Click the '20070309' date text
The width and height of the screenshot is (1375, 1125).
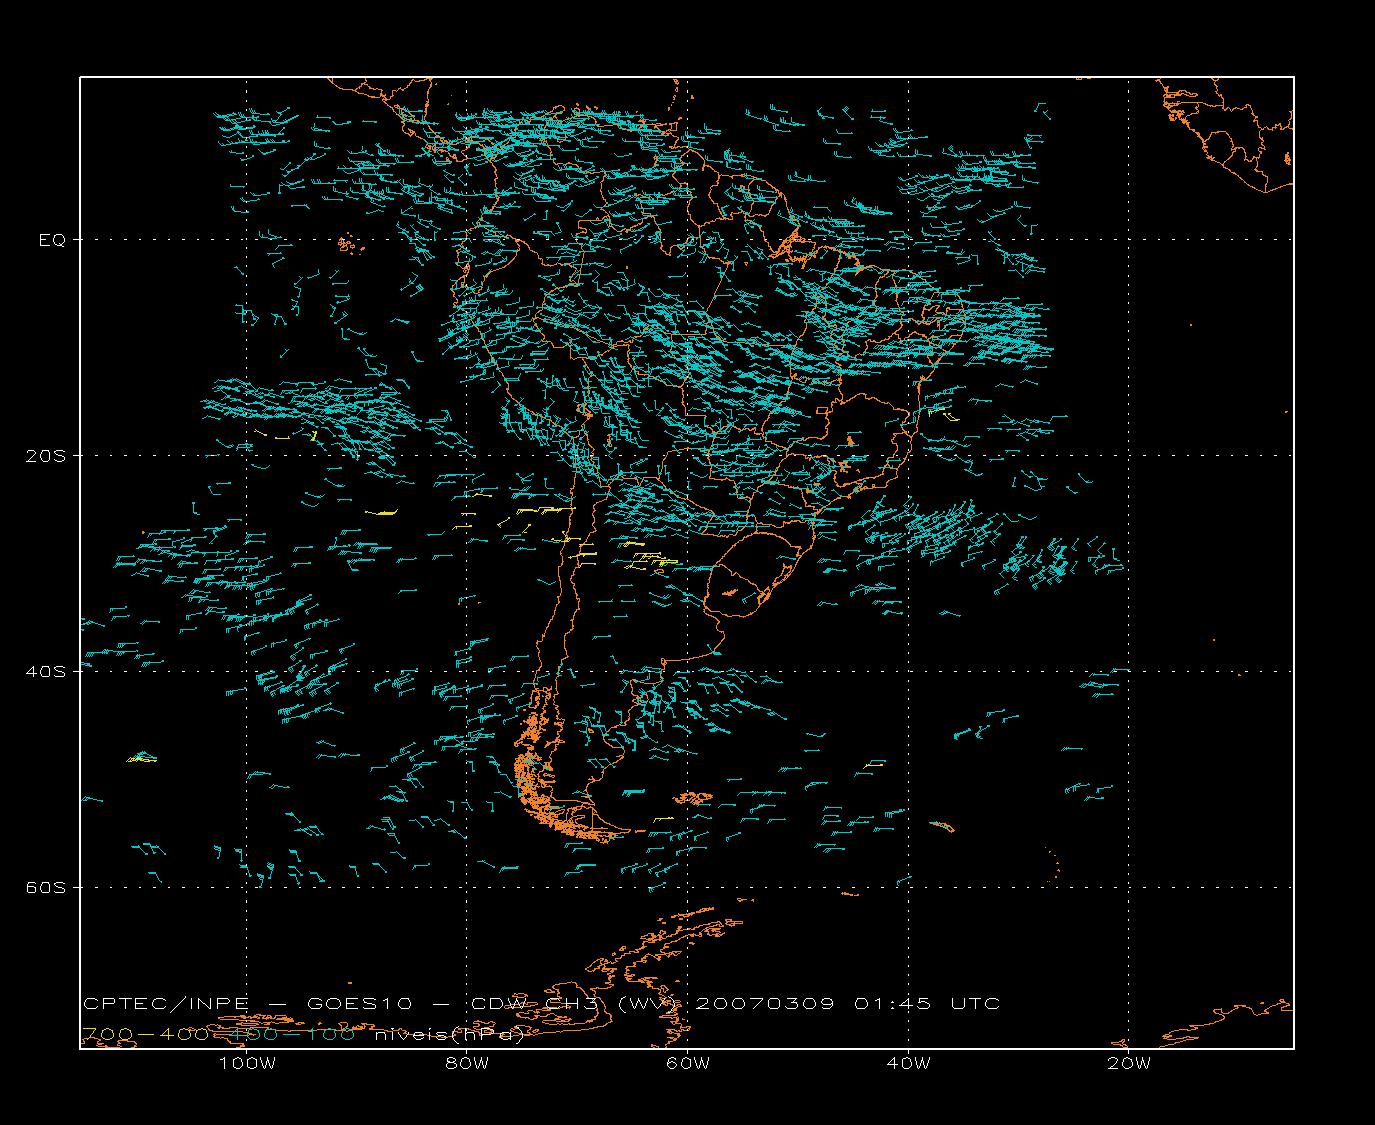[765, 1004]
